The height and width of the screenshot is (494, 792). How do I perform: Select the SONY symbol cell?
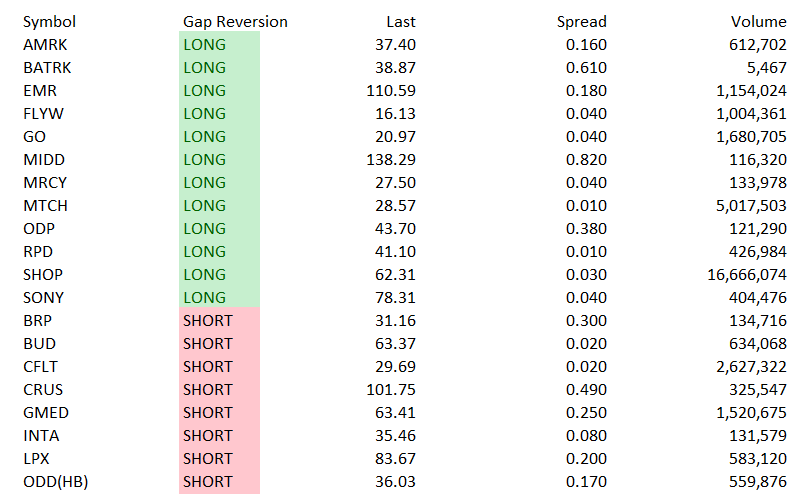click(43, 298)
